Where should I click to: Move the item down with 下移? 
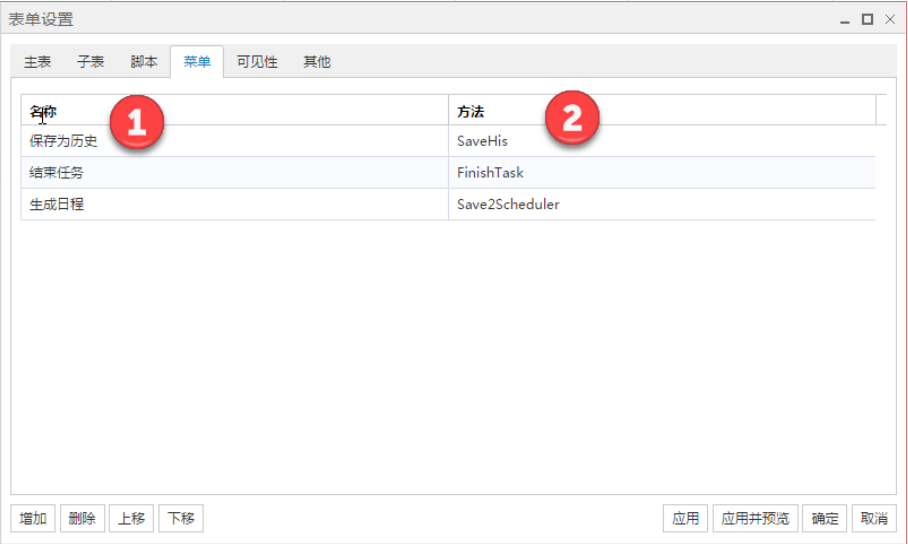181,518
